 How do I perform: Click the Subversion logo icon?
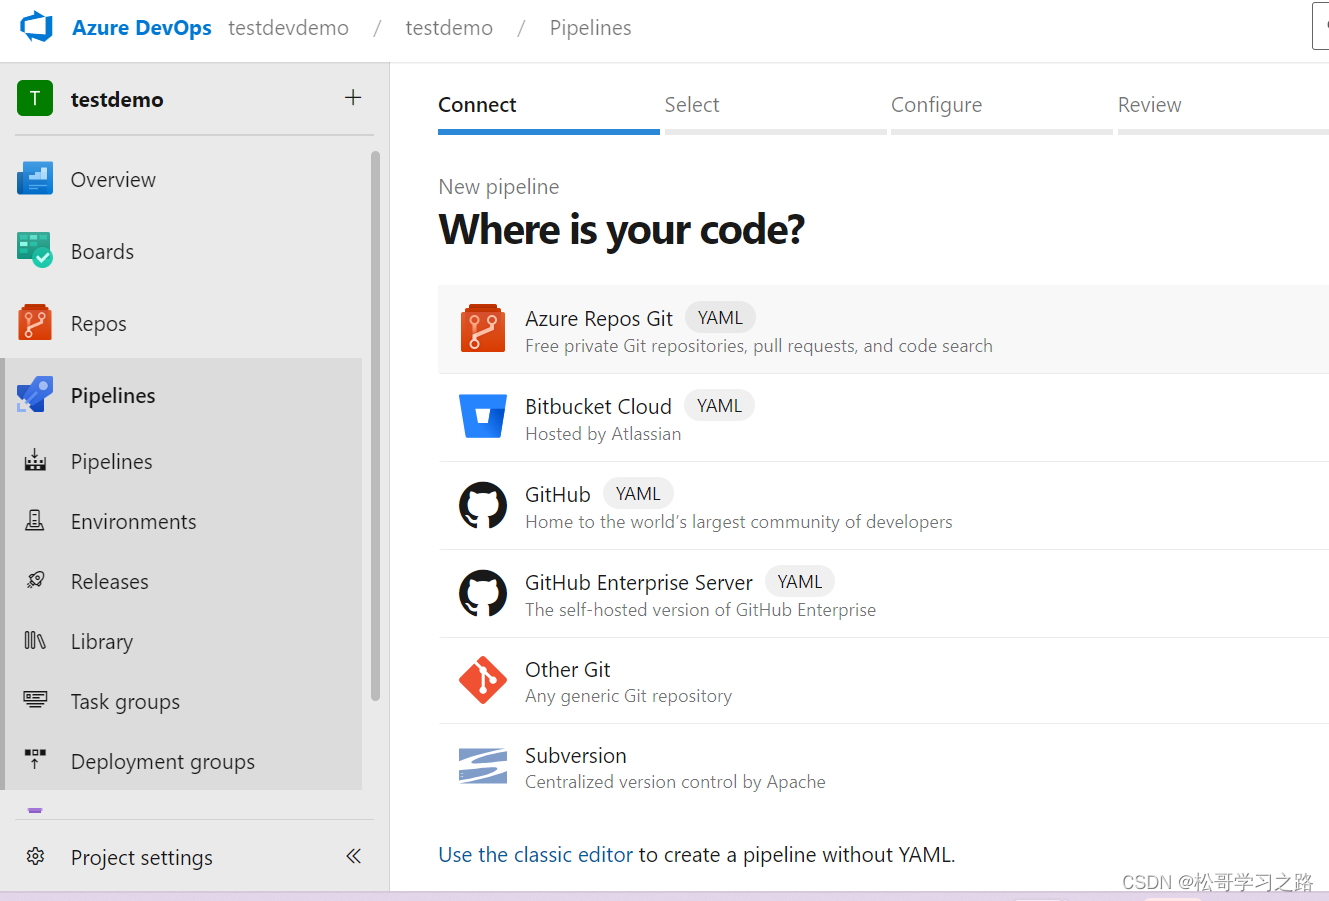[x=483, y=766]
